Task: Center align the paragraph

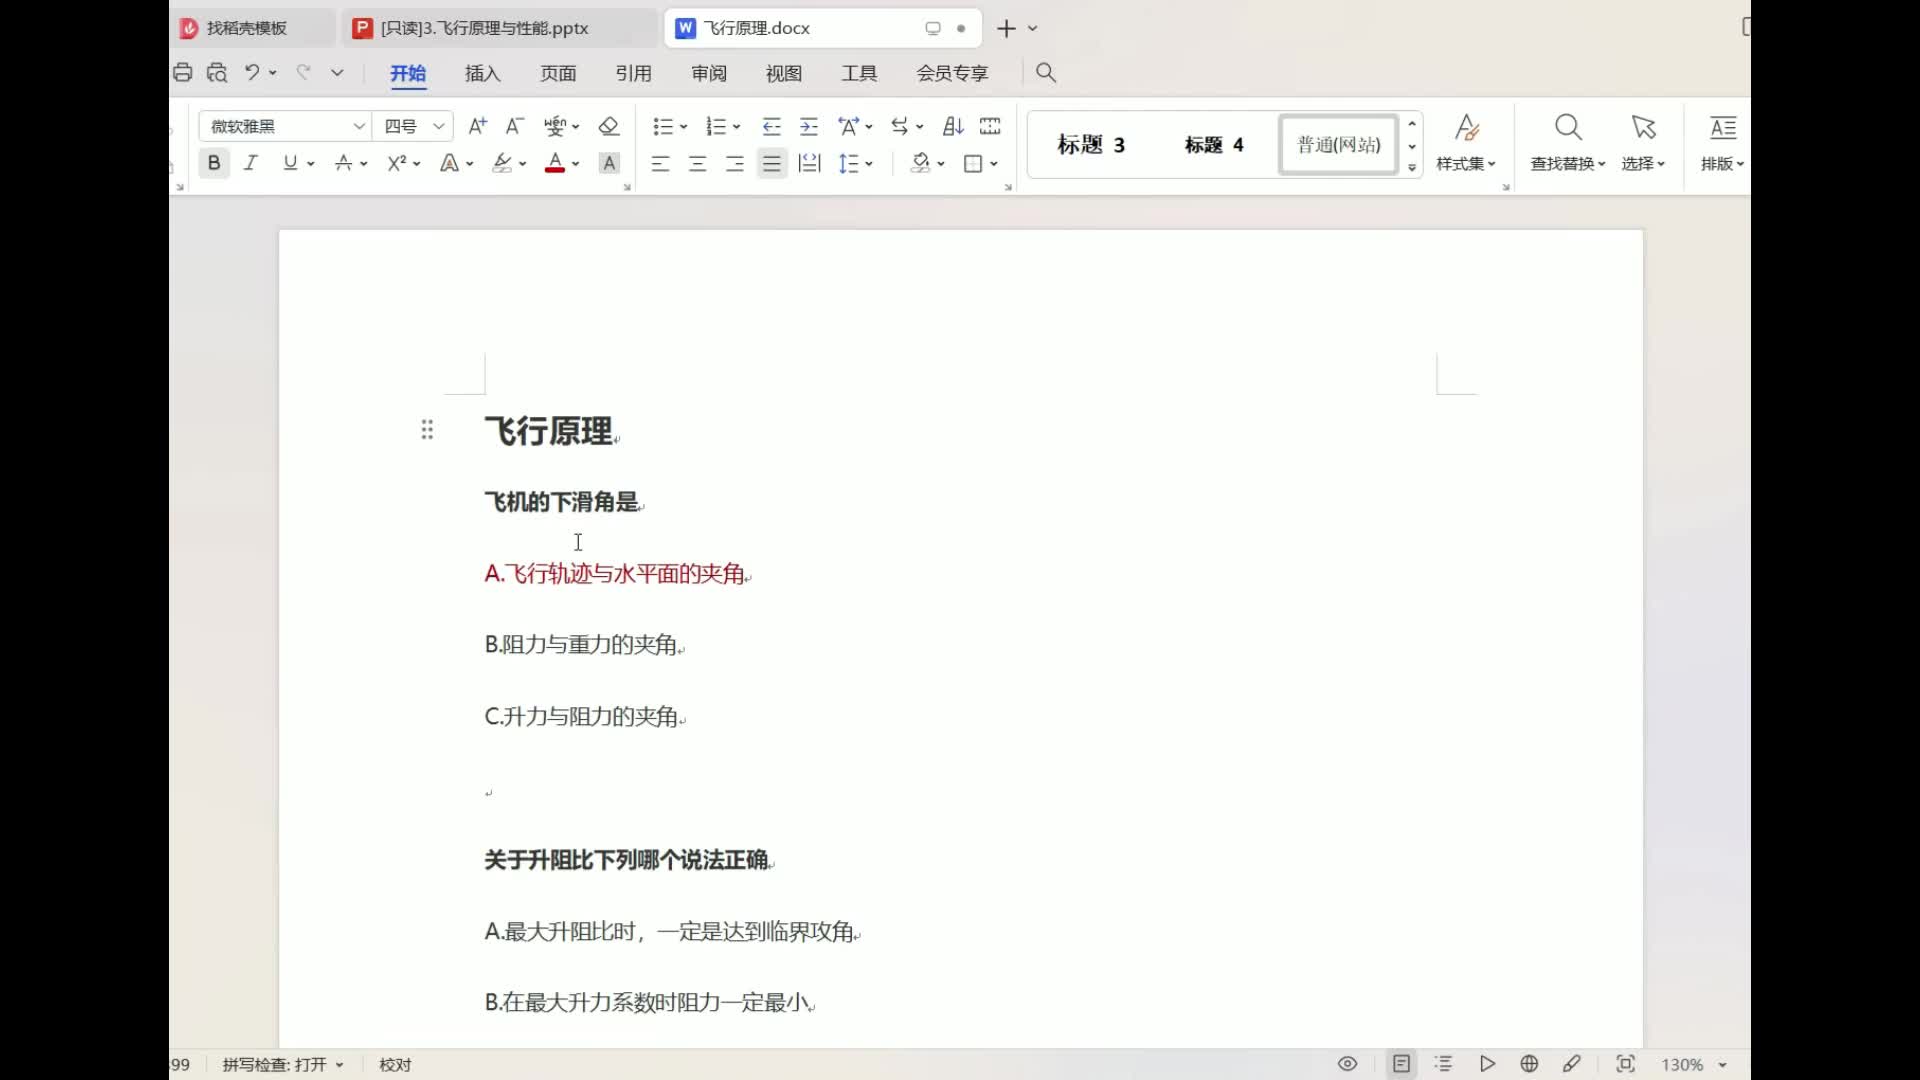Action: tap(698, 163)
